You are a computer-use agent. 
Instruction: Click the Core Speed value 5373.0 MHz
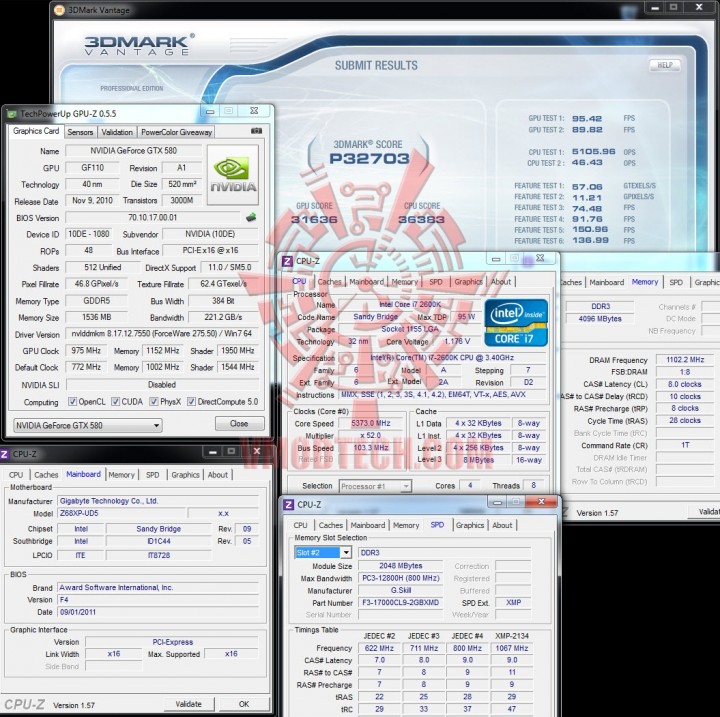pos(371,423)
